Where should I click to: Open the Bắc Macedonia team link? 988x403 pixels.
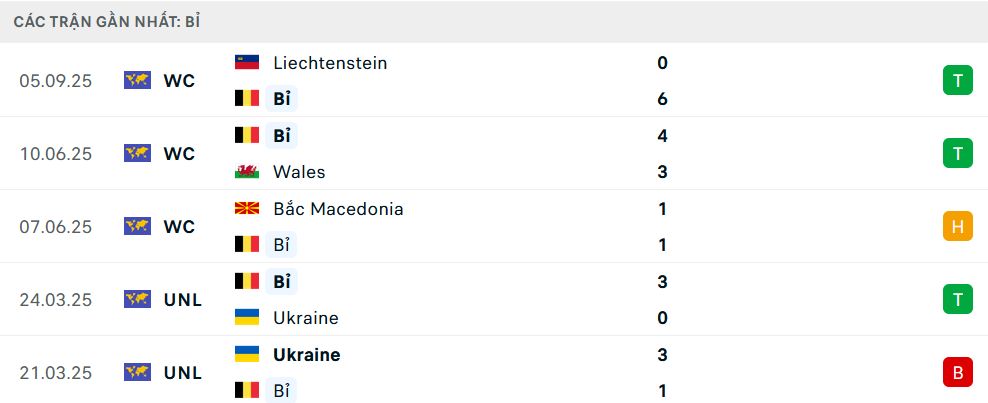pyautogui.click(x=338, y=209)
